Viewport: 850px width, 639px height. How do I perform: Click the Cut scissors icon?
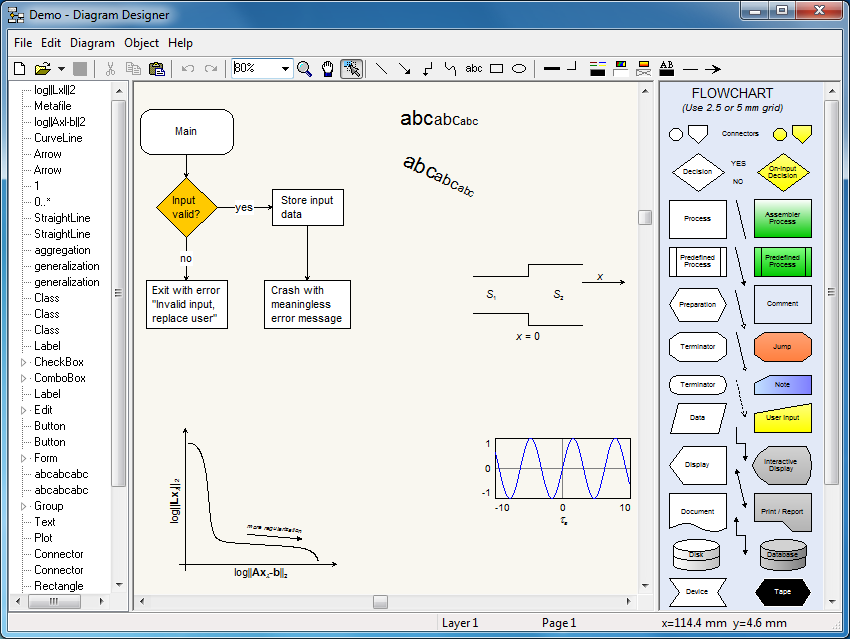tap(111, 69)
